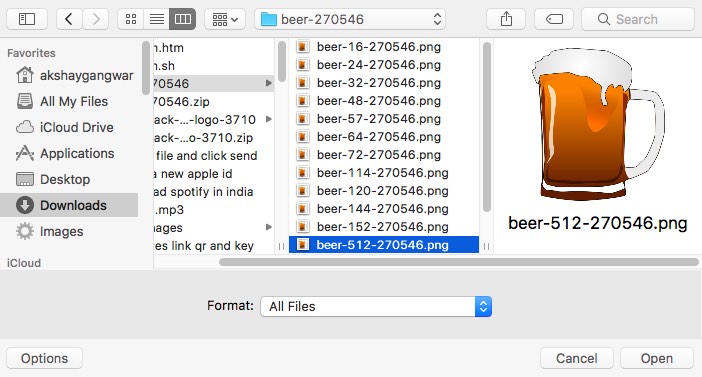Go back to previous folder

(x=69, y=19)
